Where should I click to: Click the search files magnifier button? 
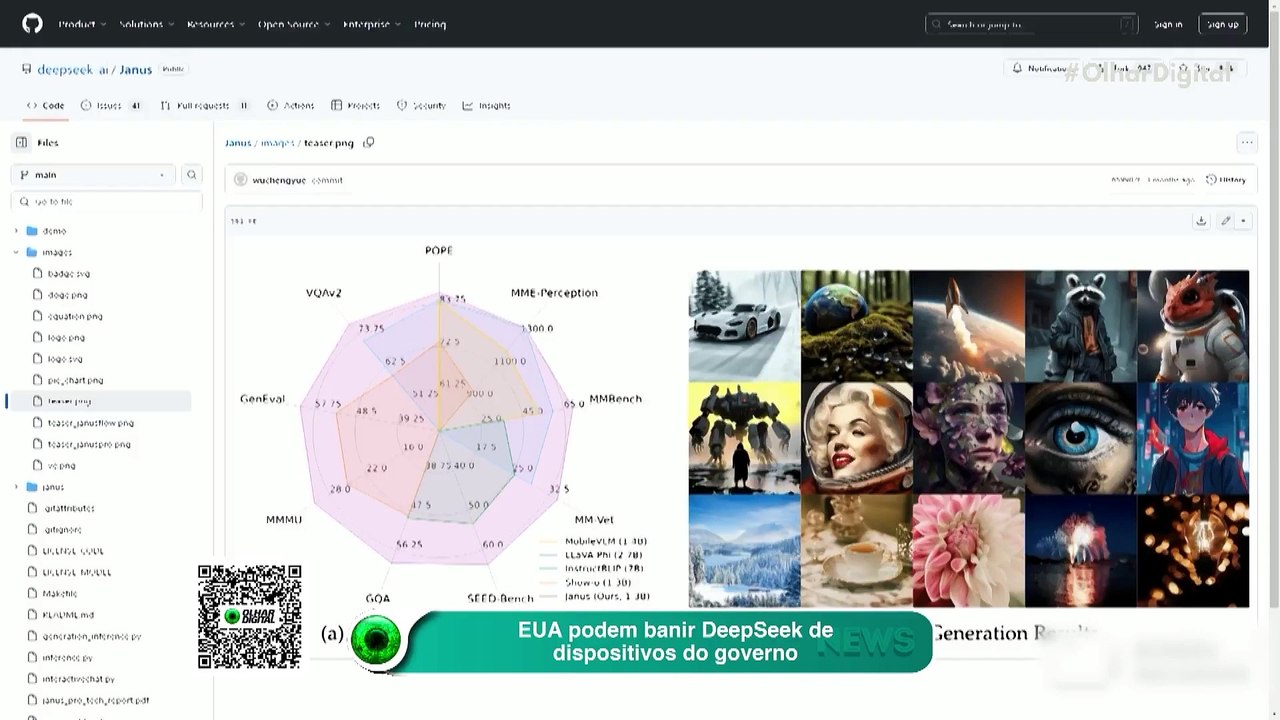coord(192,174)
